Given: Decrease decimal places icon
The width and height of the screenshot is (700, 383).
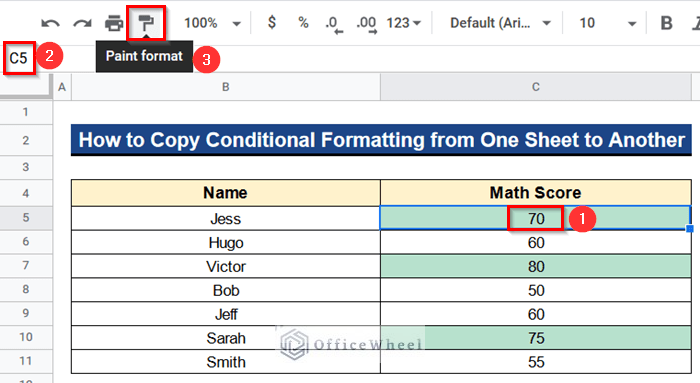Looking at the screenshot, I should (334, 24).
